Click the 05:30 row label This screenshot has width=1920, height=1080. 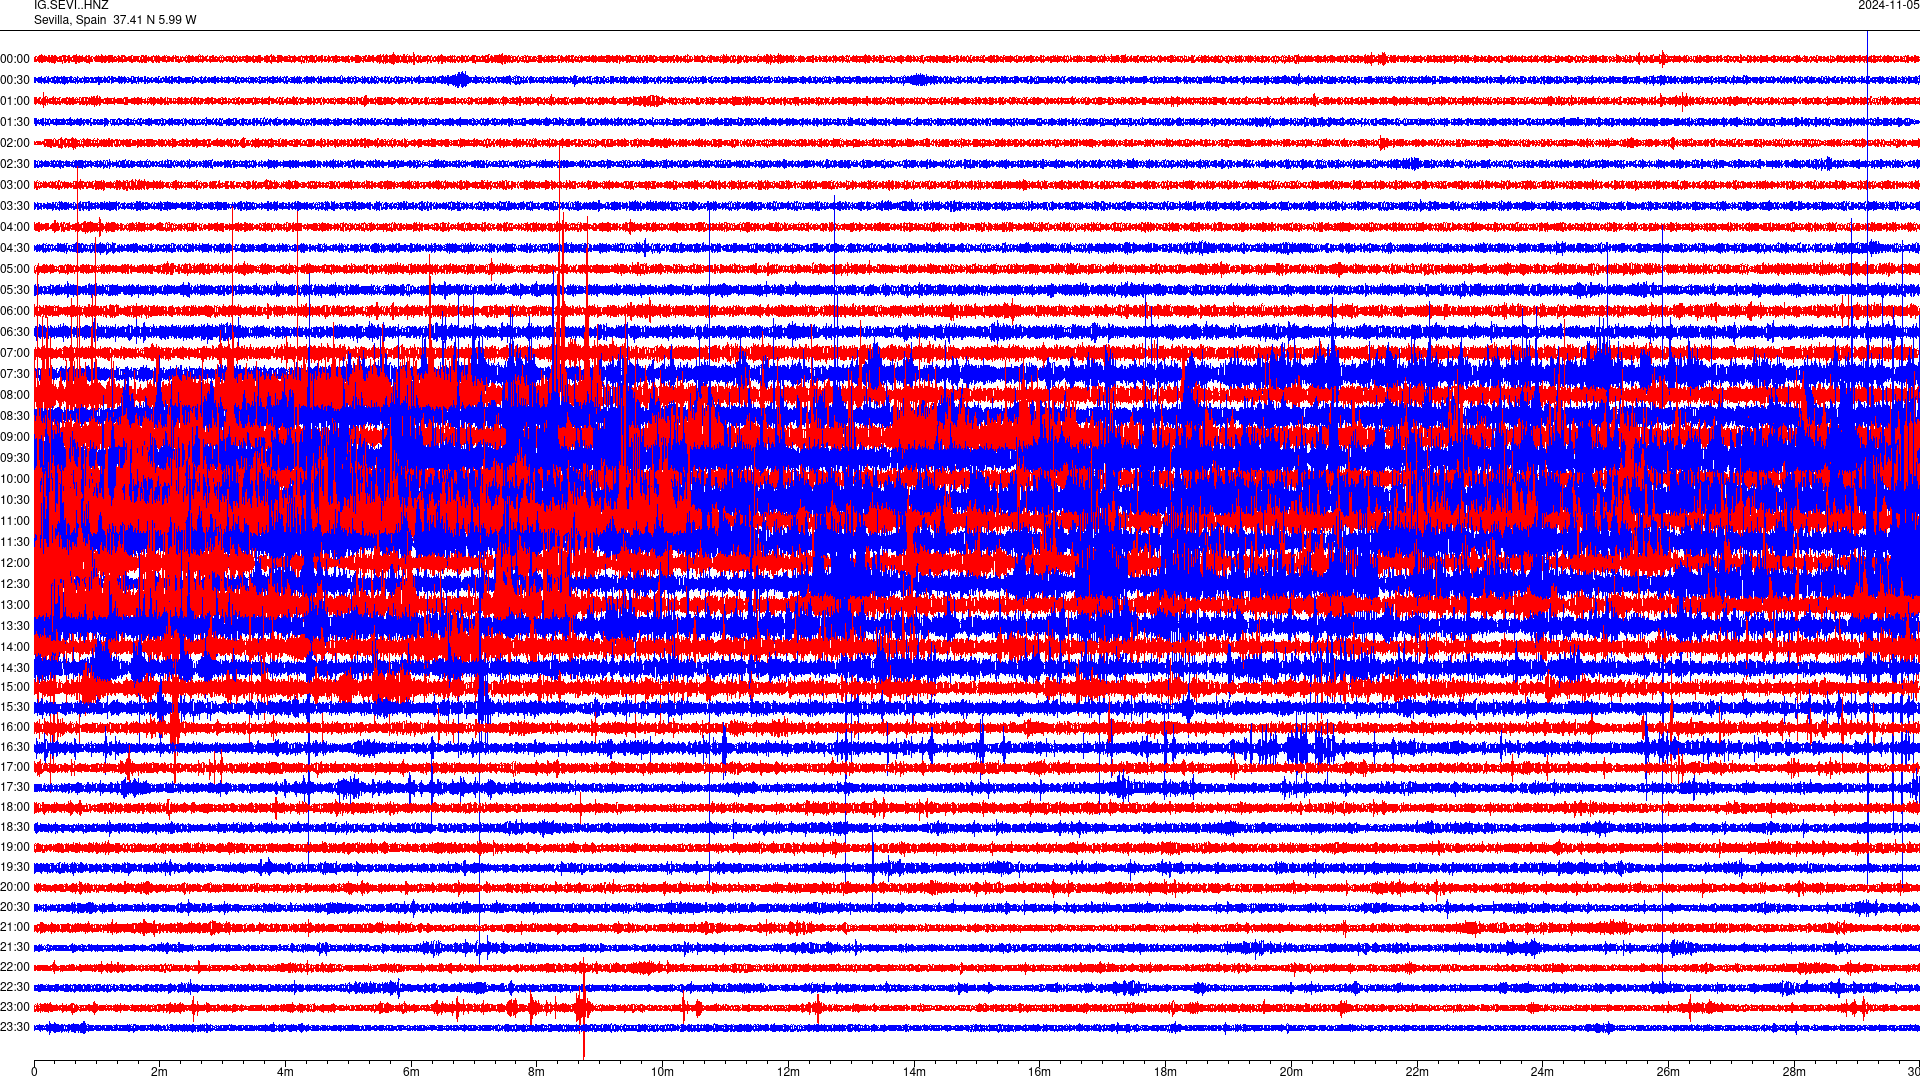coord(15,290)
